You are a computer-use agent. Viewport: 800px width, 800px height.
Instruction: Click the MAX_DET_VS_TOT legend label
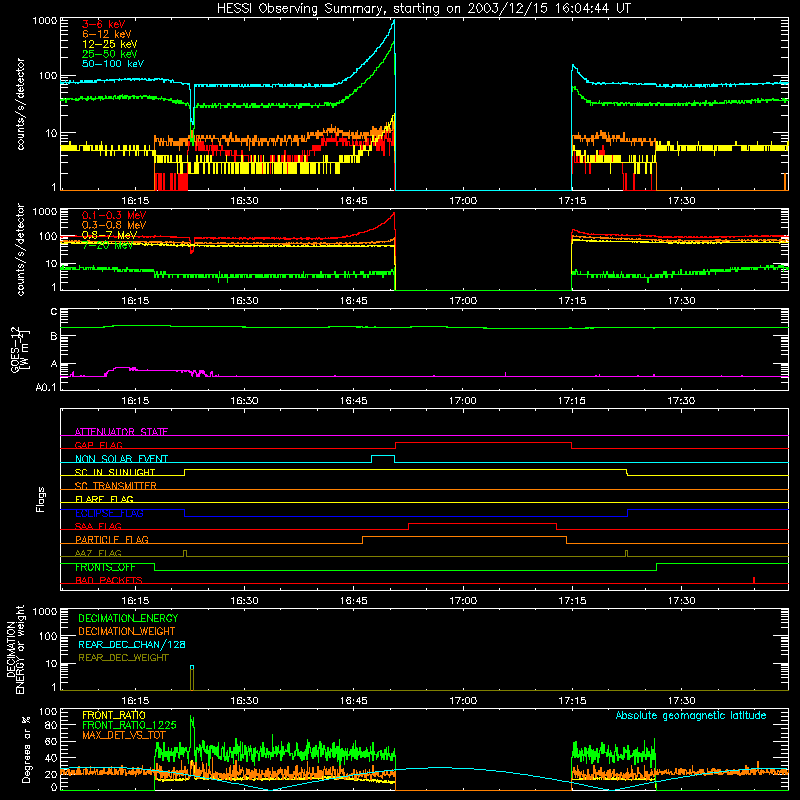pyautogui.click(x=123, y=735)
